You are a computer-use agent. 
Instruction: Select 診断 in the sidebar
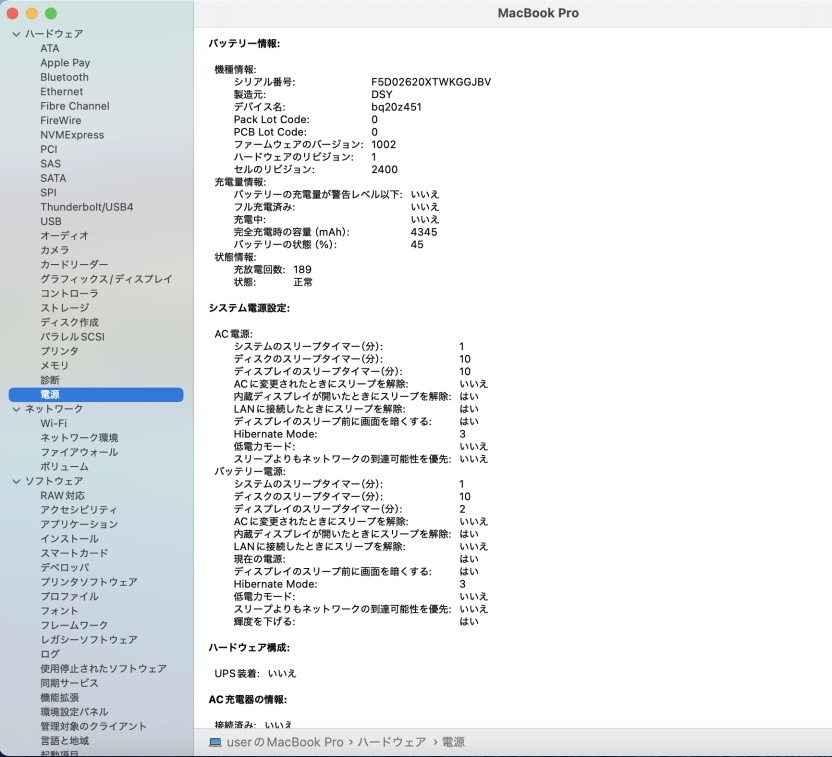point(50,380)
